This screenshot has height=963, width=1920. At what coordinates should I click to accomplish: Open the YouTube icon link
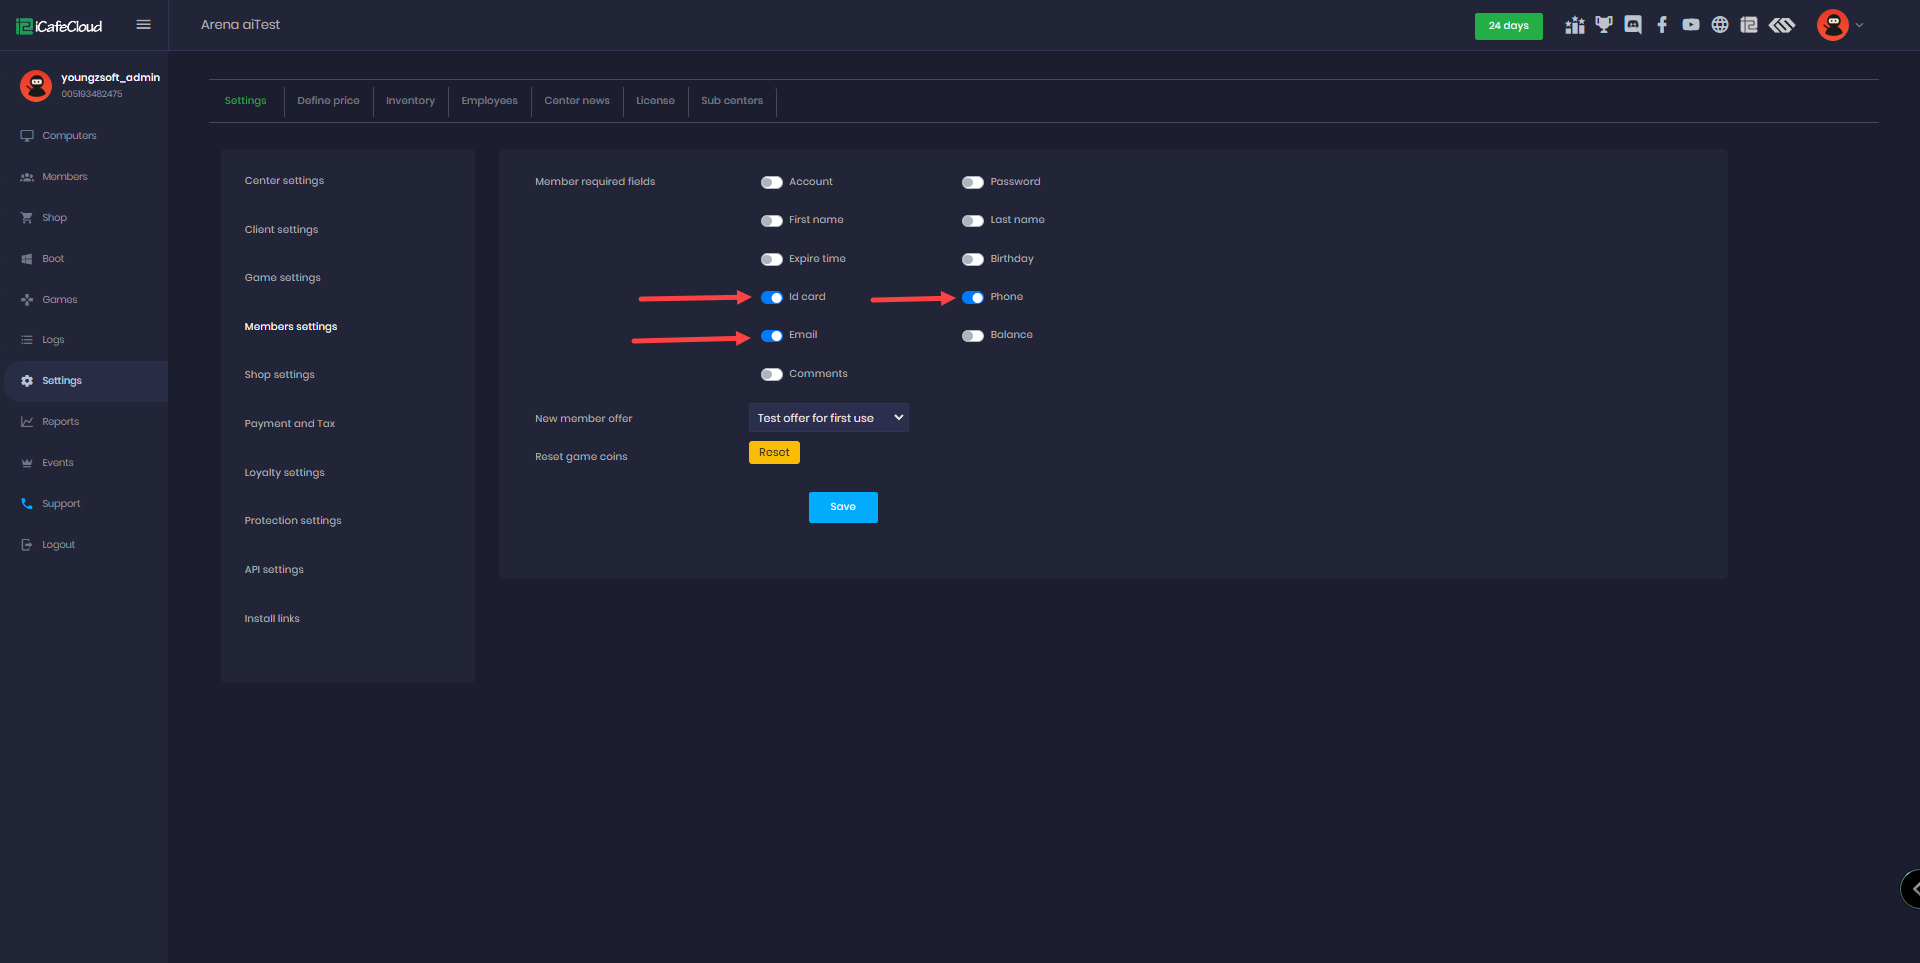tap(1691, 25)
